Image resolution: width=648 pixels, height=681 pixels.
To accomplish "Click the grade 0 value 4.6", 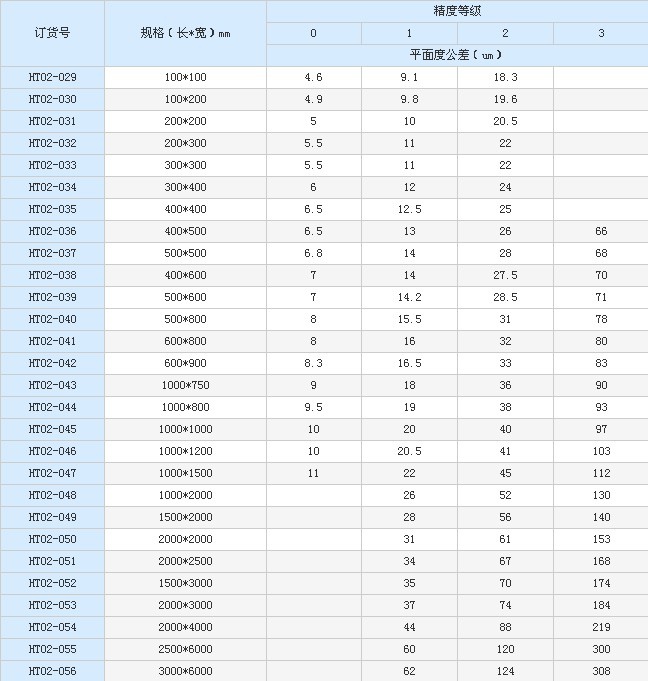I will (x=313, y=77).
